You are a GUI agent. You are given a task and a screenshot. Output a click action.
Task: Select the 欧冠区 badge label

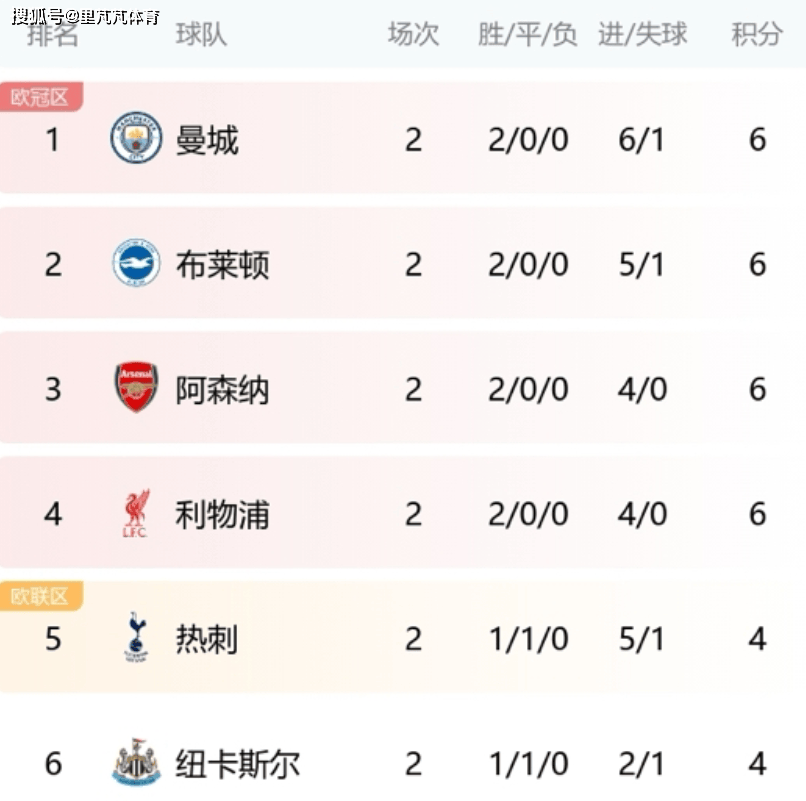[40, 97]
